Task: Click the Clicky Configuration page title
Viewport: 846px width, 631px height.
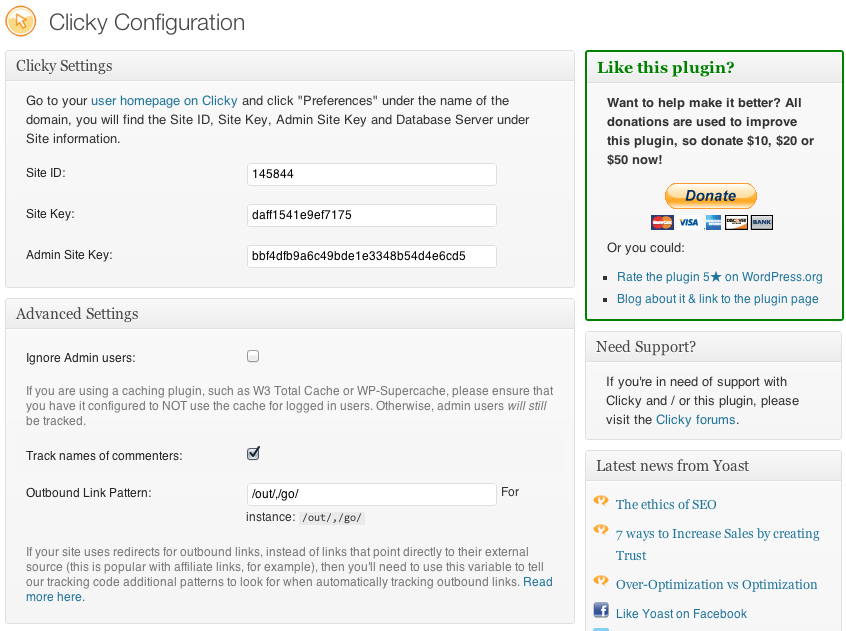Action: click(147, 23)
